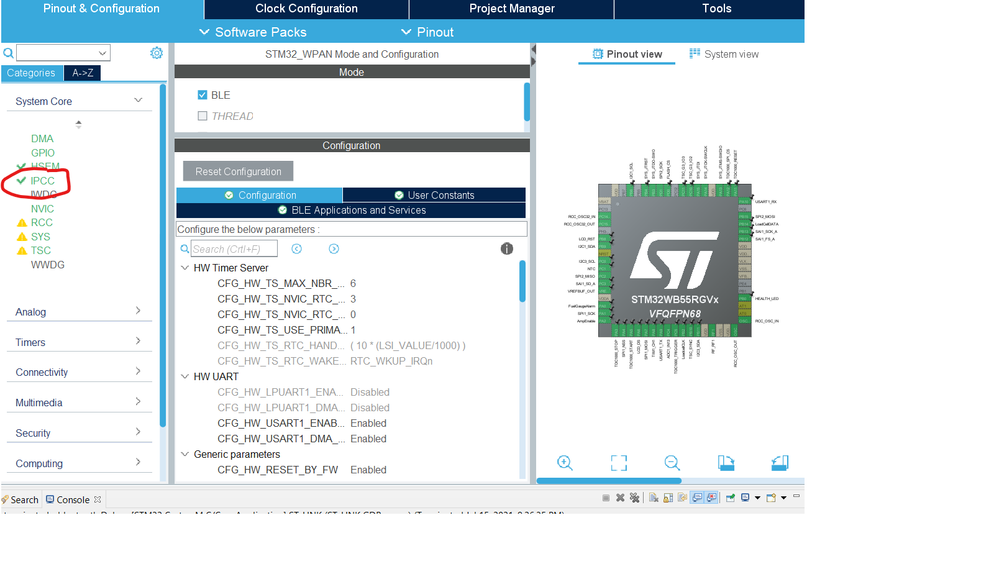999x564 pixels.
Task: Rotate the chip pinout counter-clockwise
Action: 780,463
